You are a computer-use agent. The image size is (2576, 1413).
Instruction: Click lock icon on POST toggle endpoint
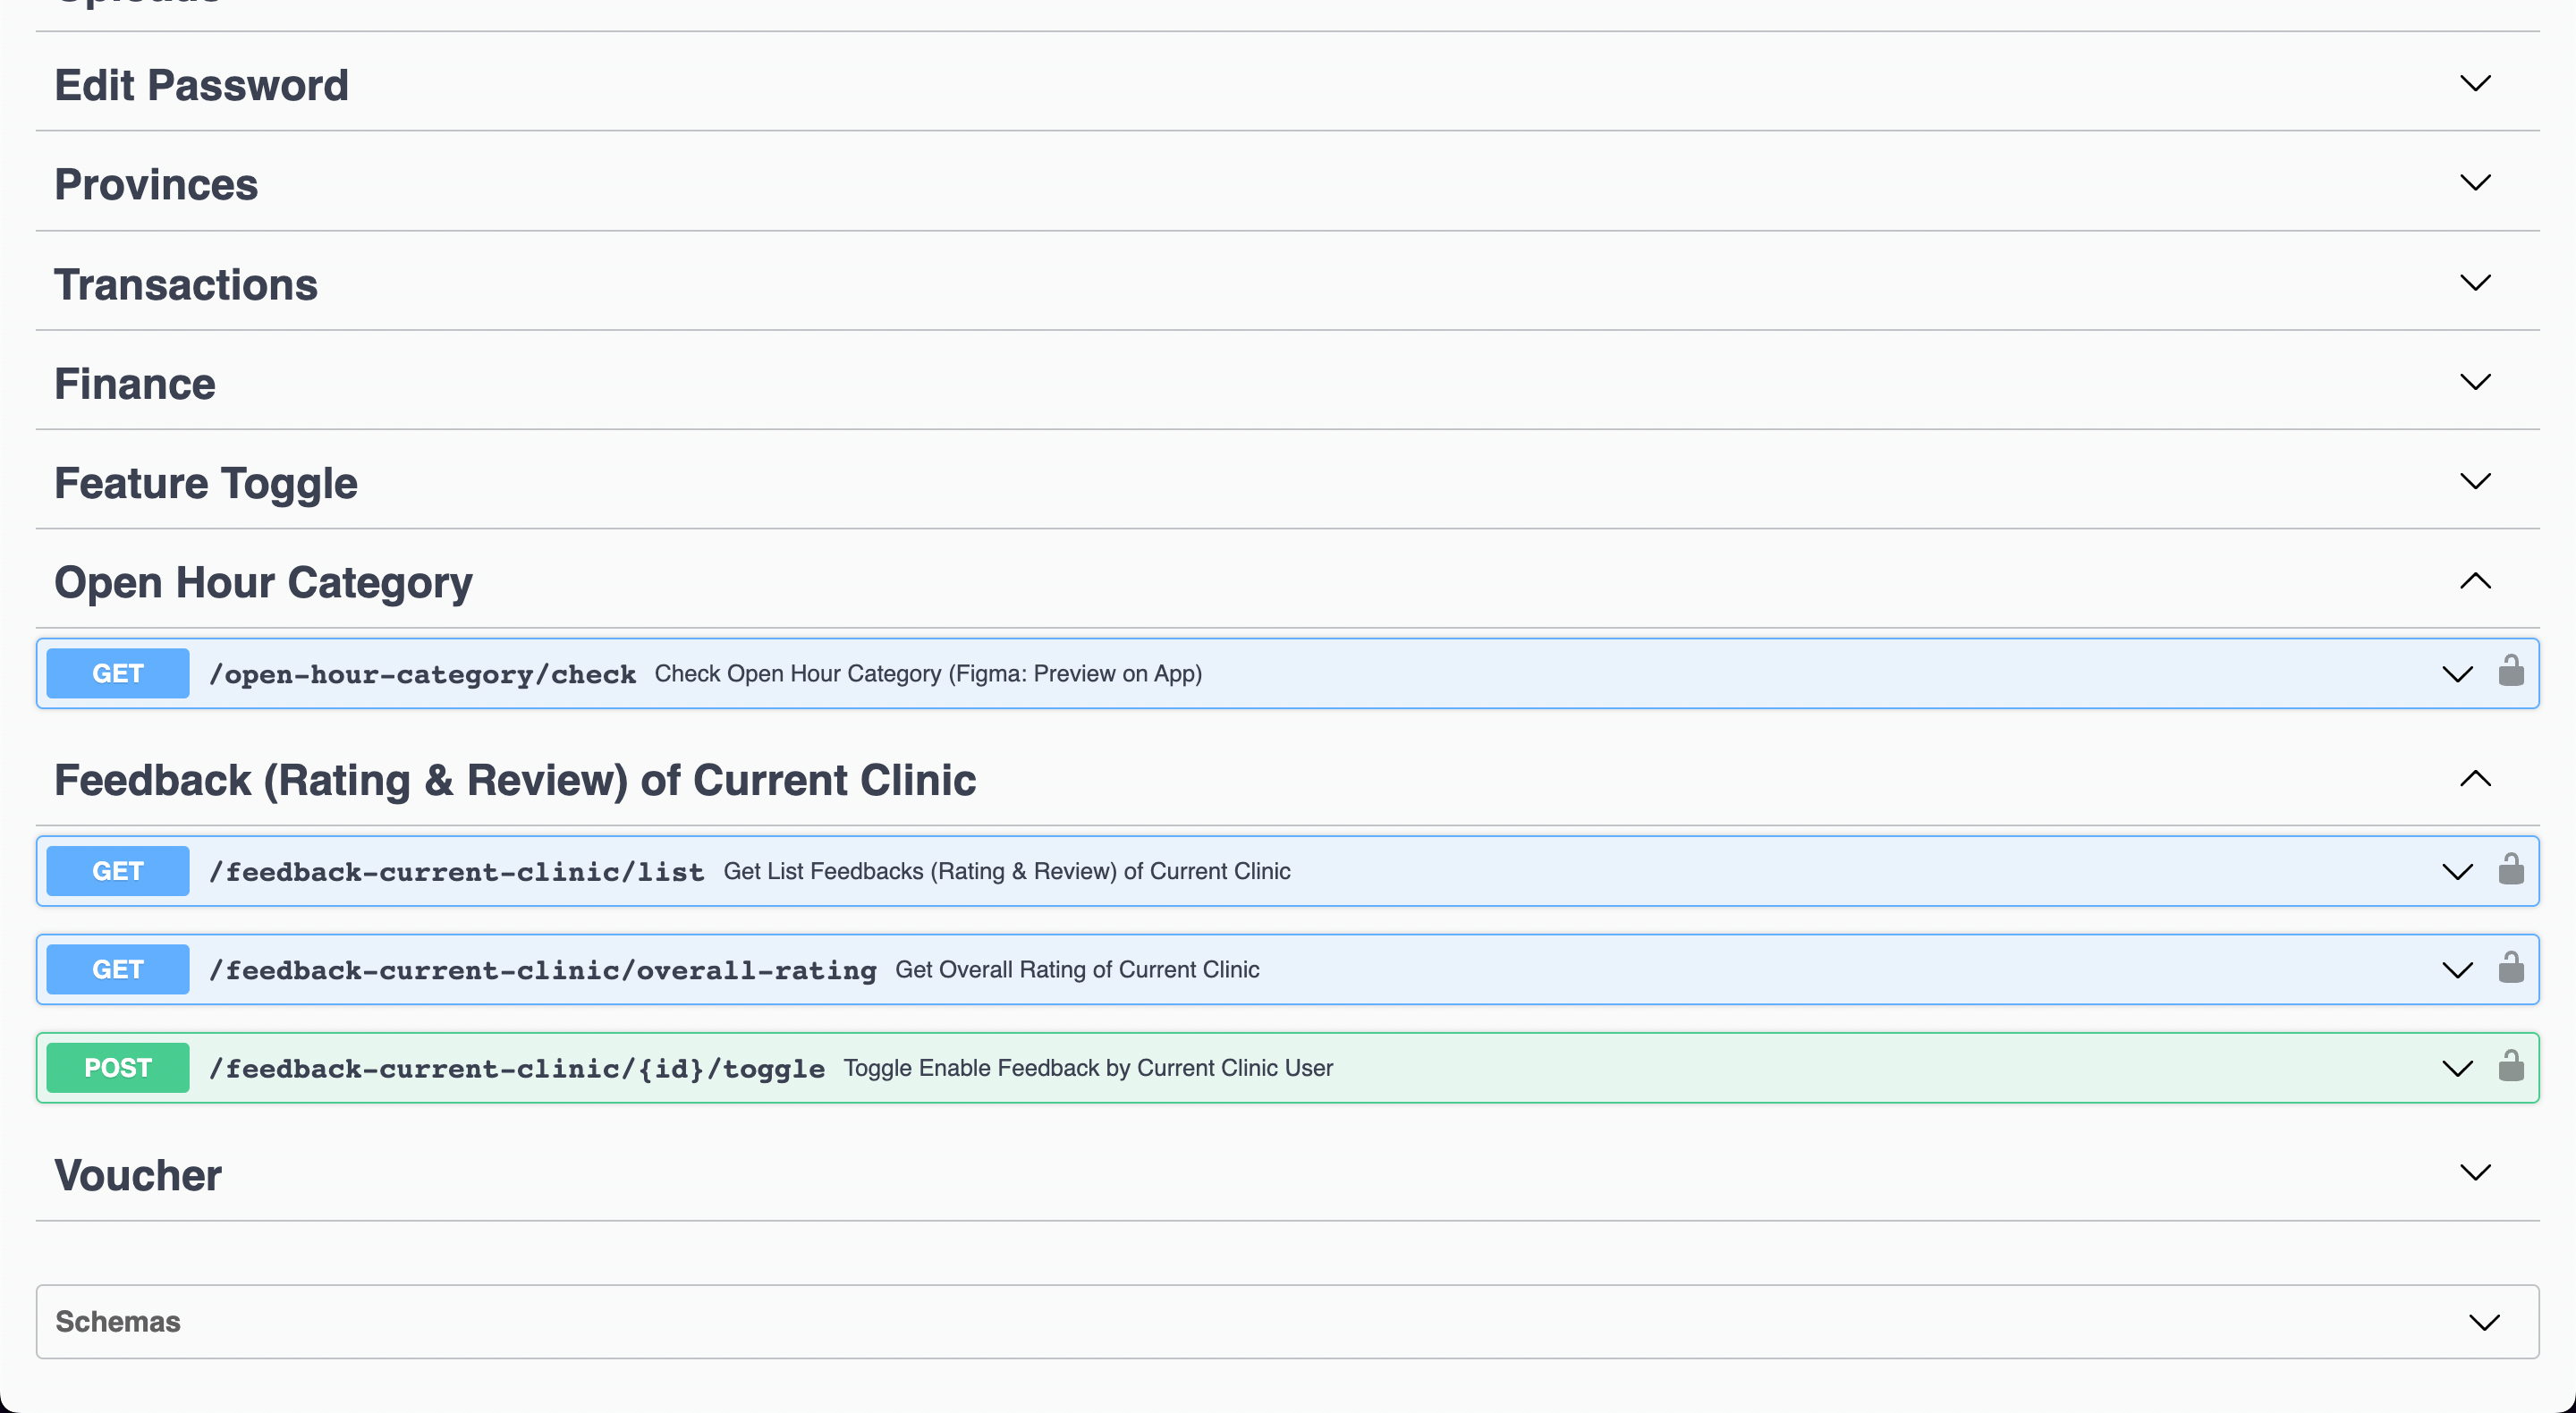pyautogui.click(x=2511, y=1066)
